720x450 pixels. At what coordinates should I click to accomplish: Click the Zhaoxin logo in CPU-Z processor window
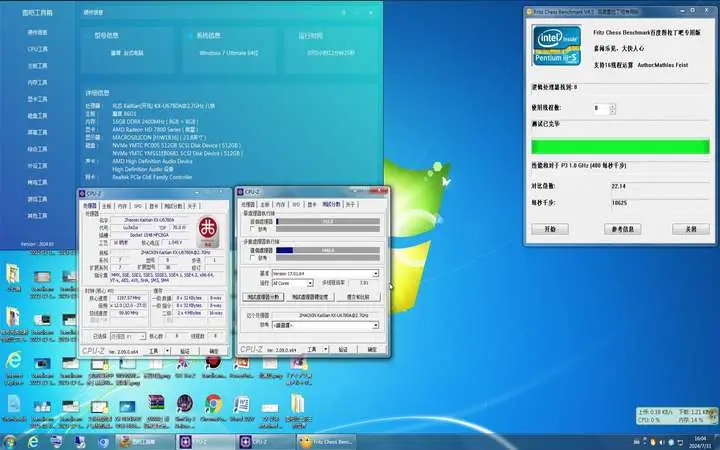coord(208,231)
